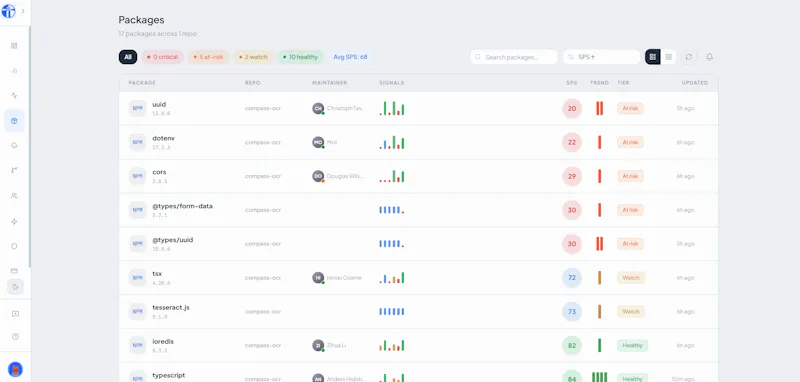Open the cors package name
This screenshot has width=800, height=382.
pos(159,172)
